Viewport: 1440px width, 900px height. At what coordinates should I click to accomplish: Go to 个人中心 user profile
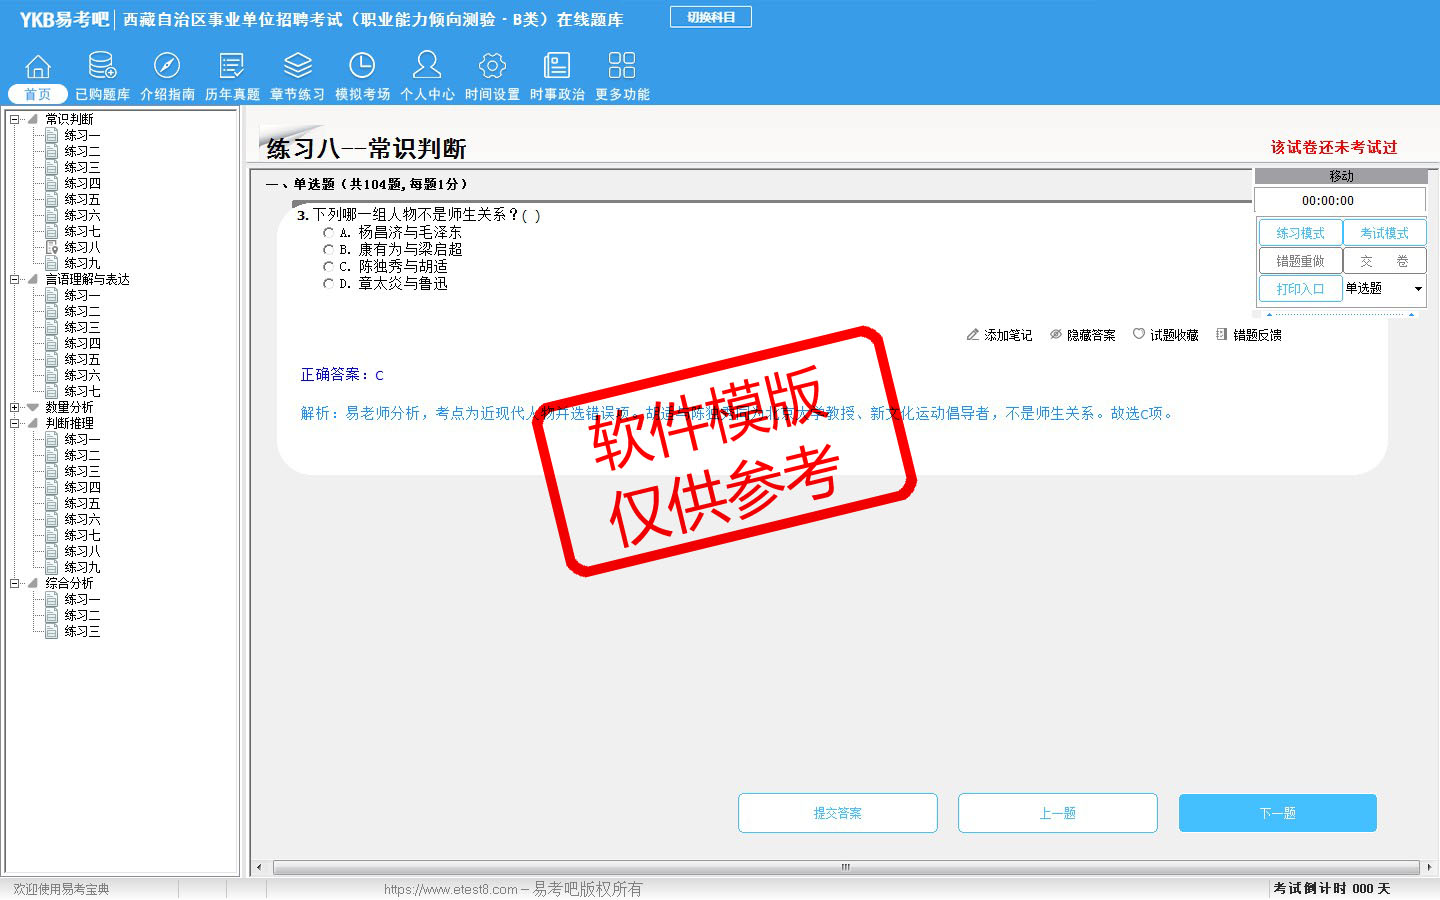tap(427, 67)
